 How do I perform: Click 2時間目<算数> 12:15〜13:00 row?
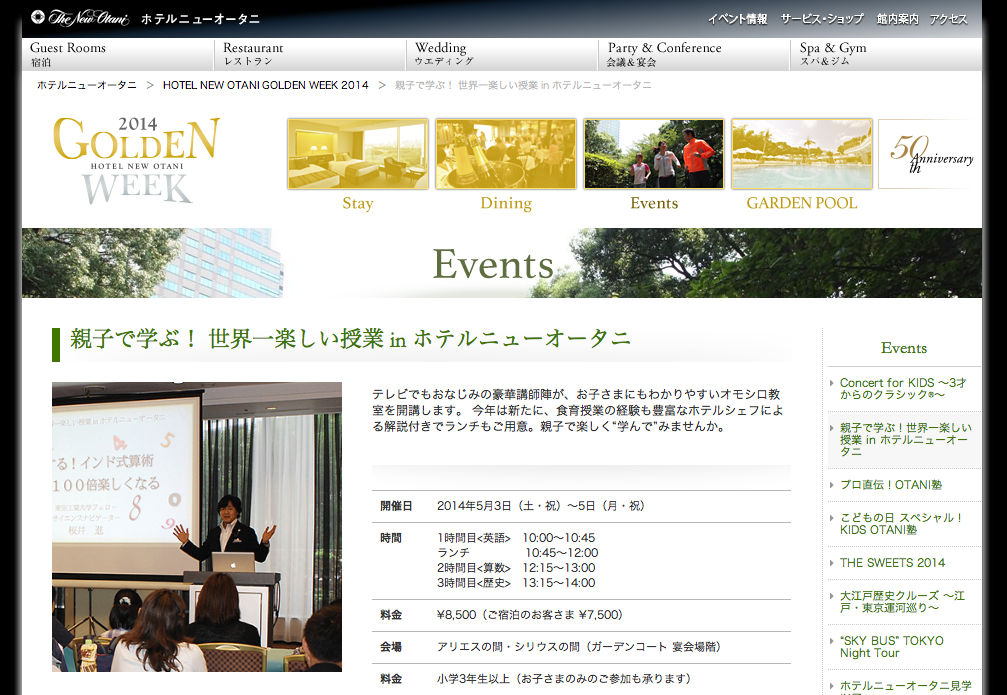point(516,568)
